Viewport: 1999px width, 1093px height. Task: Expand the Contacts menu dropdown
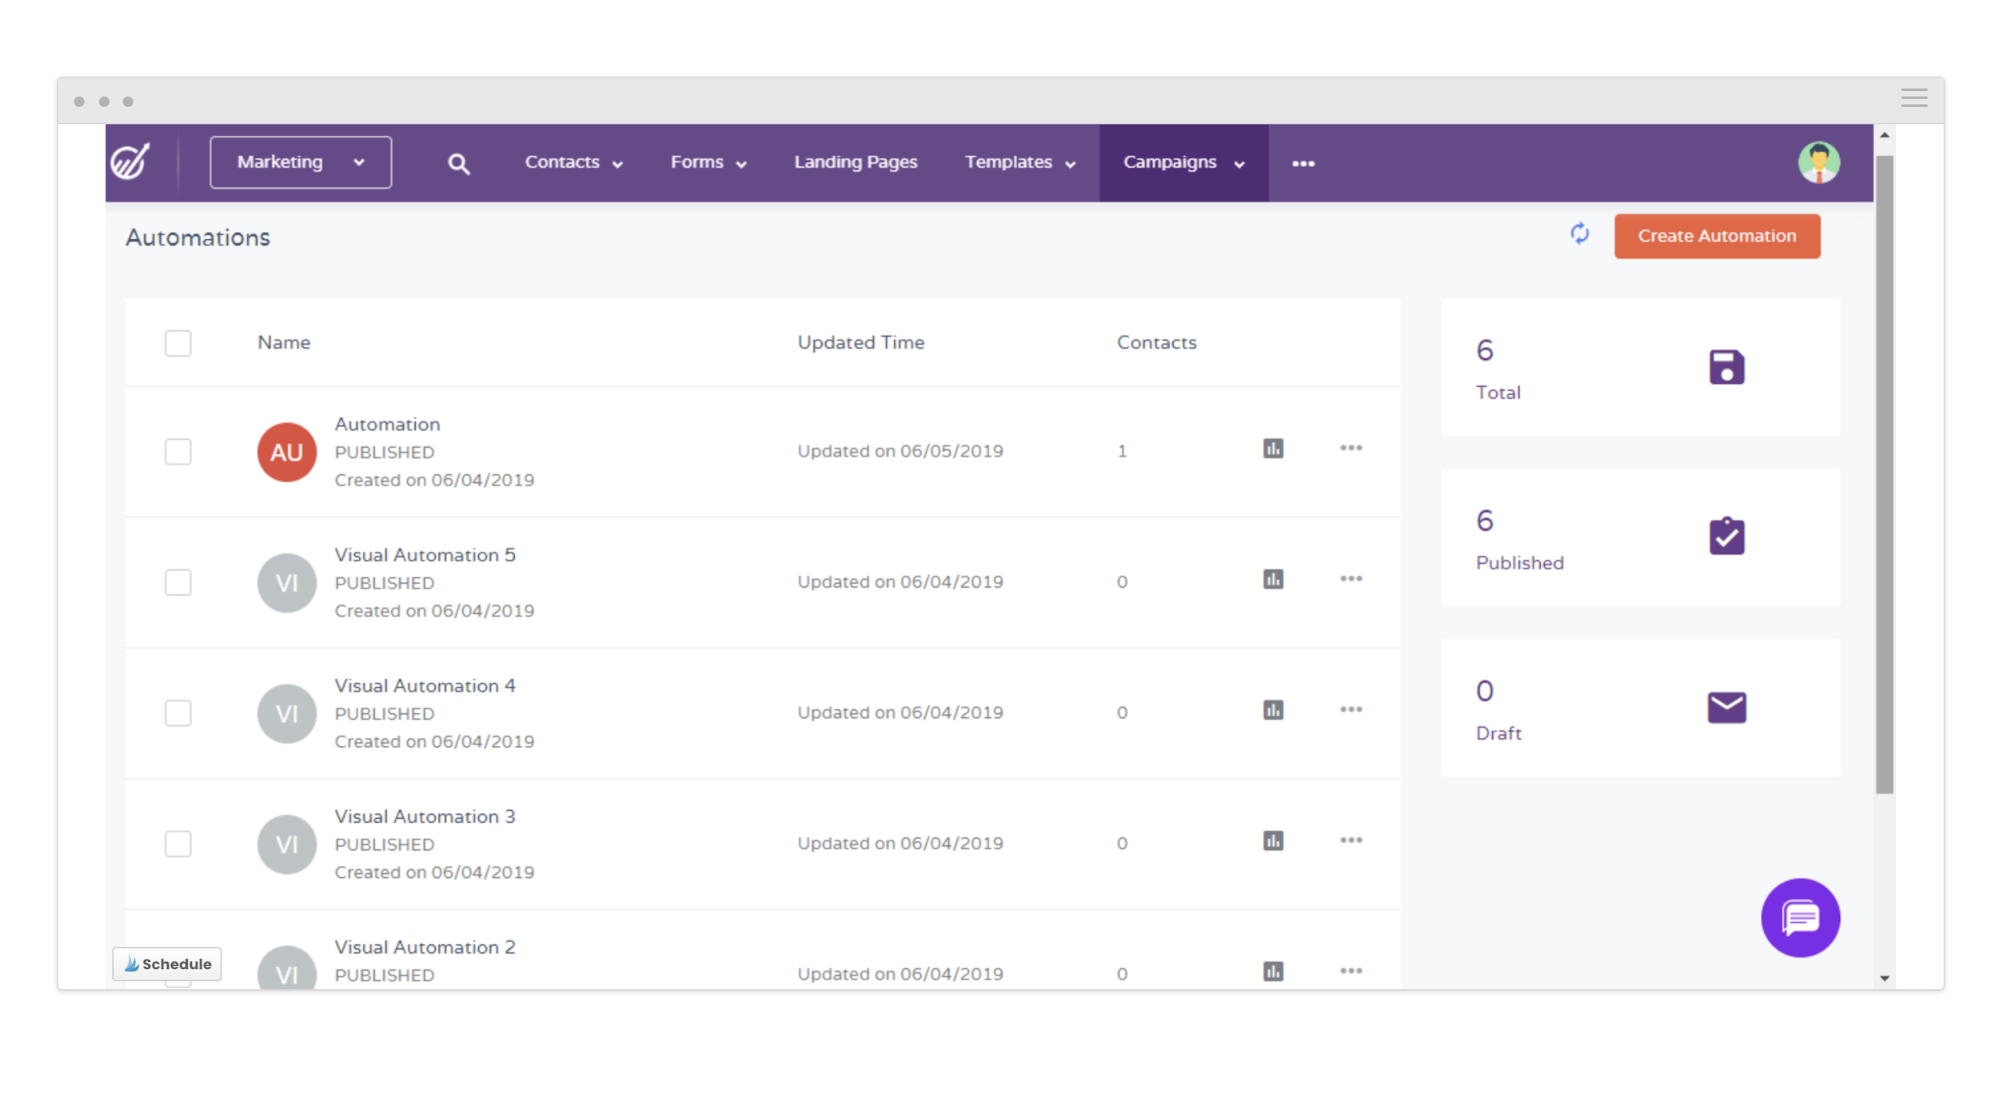[x=574, y=162]
